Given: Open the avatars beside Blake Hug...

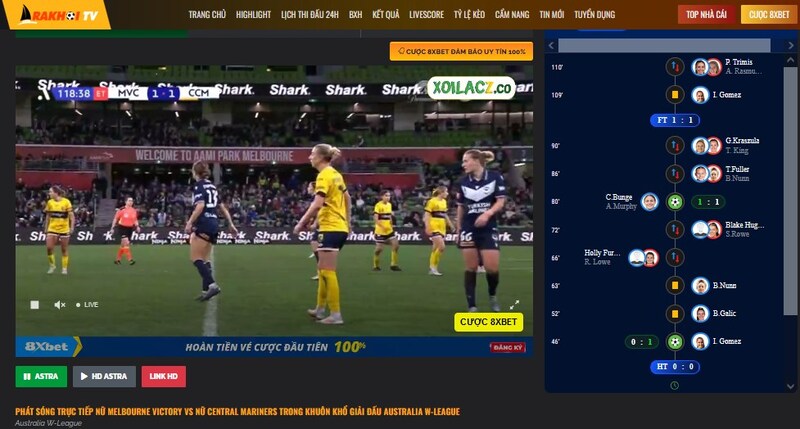Looking at the screenshot, I should [707, 230].
